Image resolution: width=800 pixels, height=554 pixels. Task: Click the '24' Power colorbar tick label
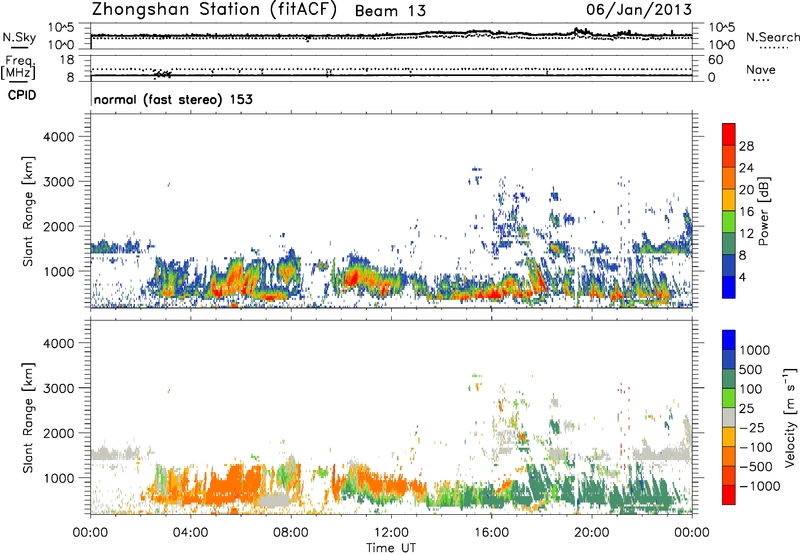746,168
